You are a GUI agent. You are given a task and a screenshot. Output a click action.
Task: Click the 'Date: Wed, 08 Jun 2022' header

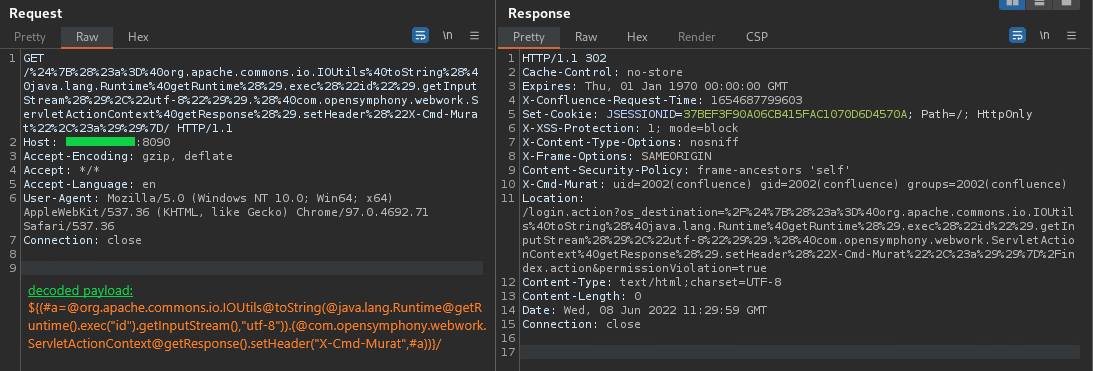point(644,310)
